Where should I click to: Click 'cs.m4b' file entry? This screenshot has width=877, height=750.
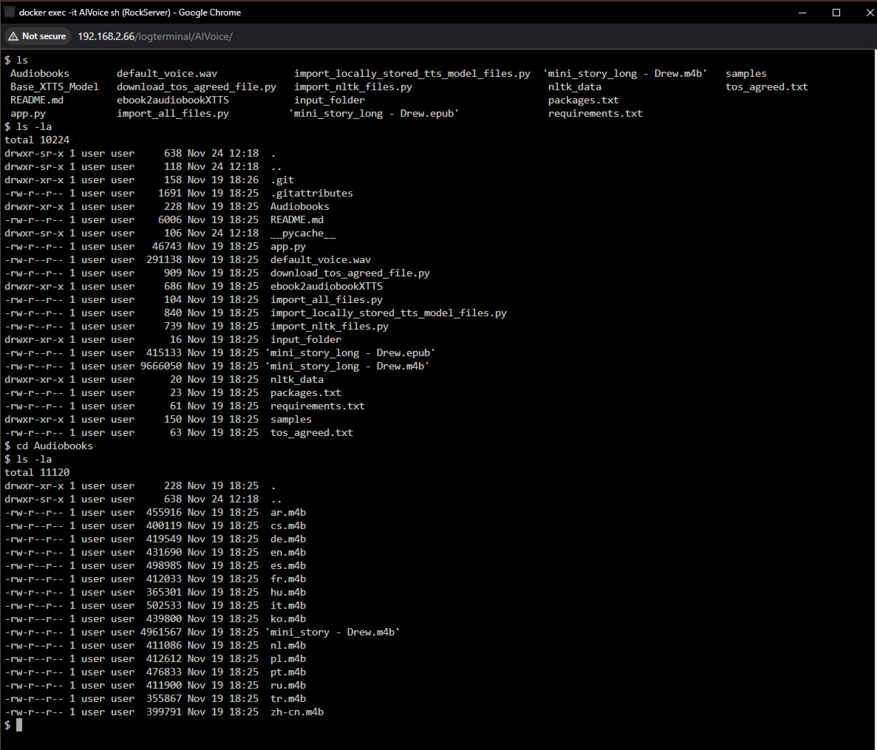point(288,526)
